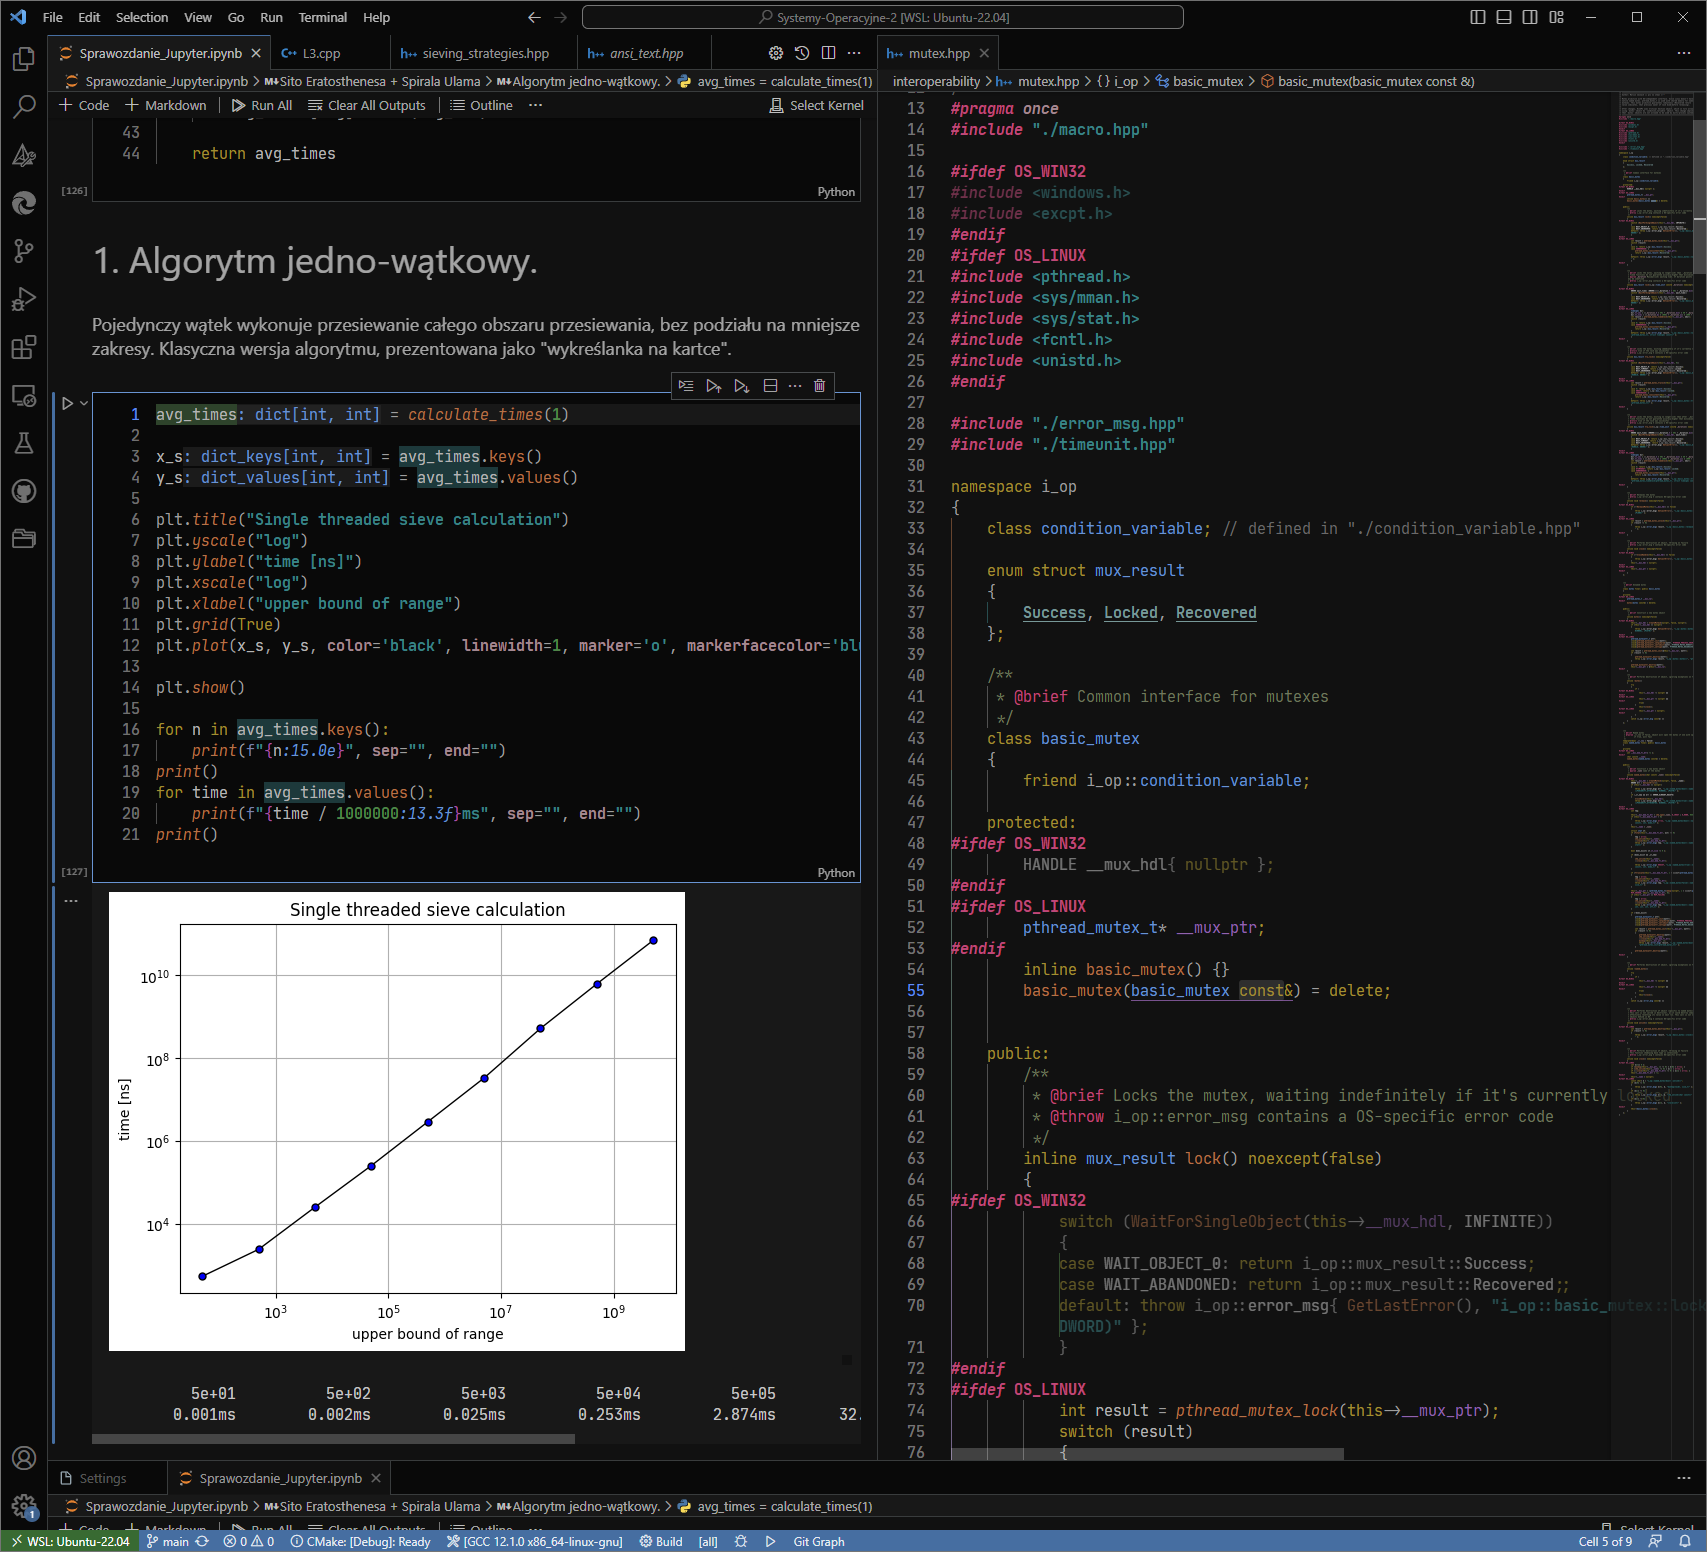
Task: Open the GitHub view in activity bar
Action: point(24,491)
